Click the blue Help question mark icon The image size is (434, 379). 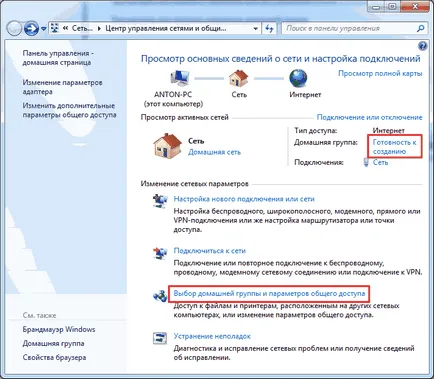(422, 46)
